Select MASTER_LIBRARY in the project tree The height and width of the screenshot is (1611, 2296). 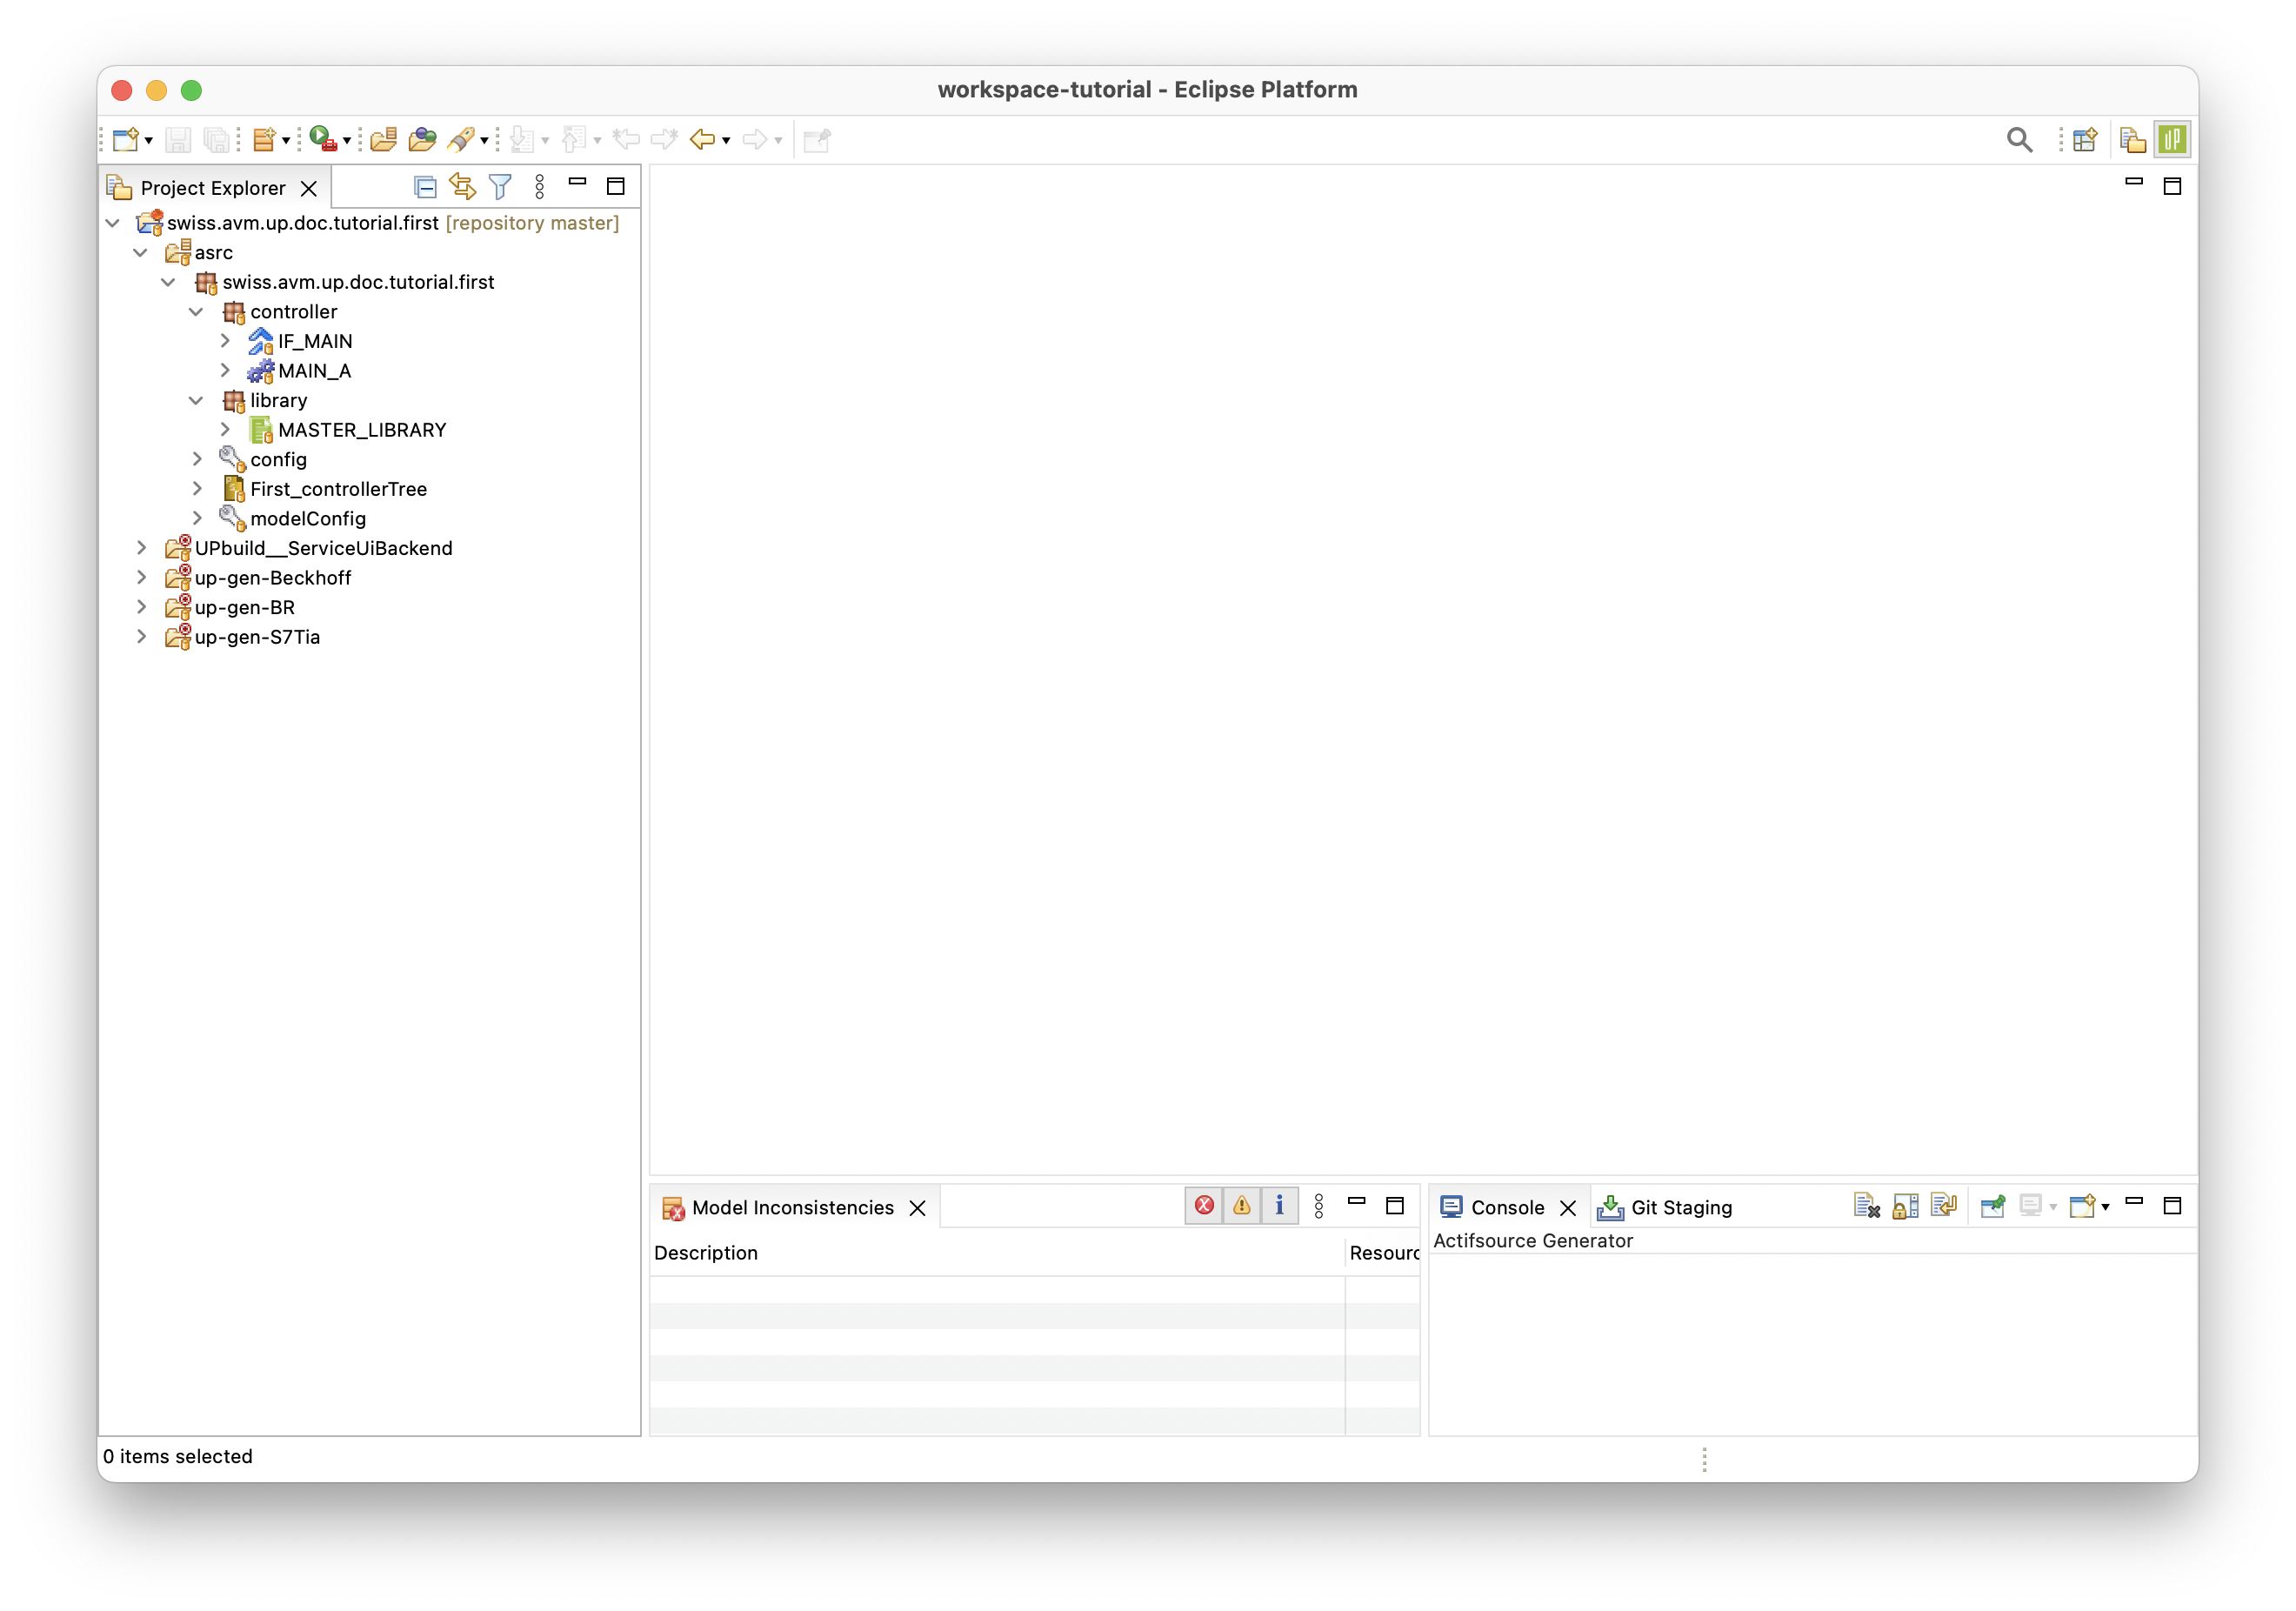pos(362,430)
